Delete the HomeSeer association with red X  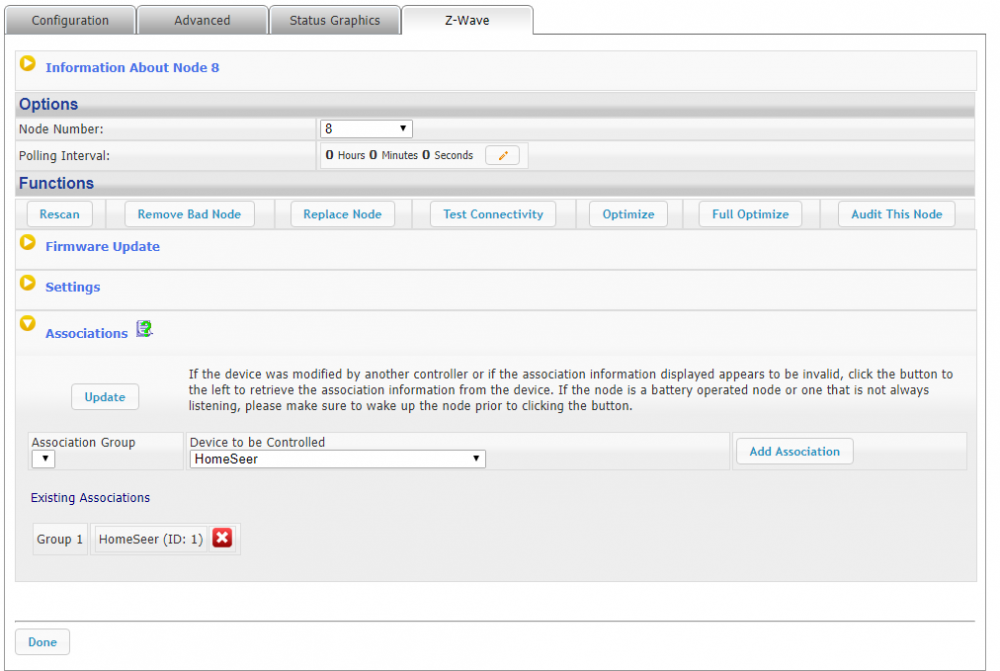click(222, 538)
